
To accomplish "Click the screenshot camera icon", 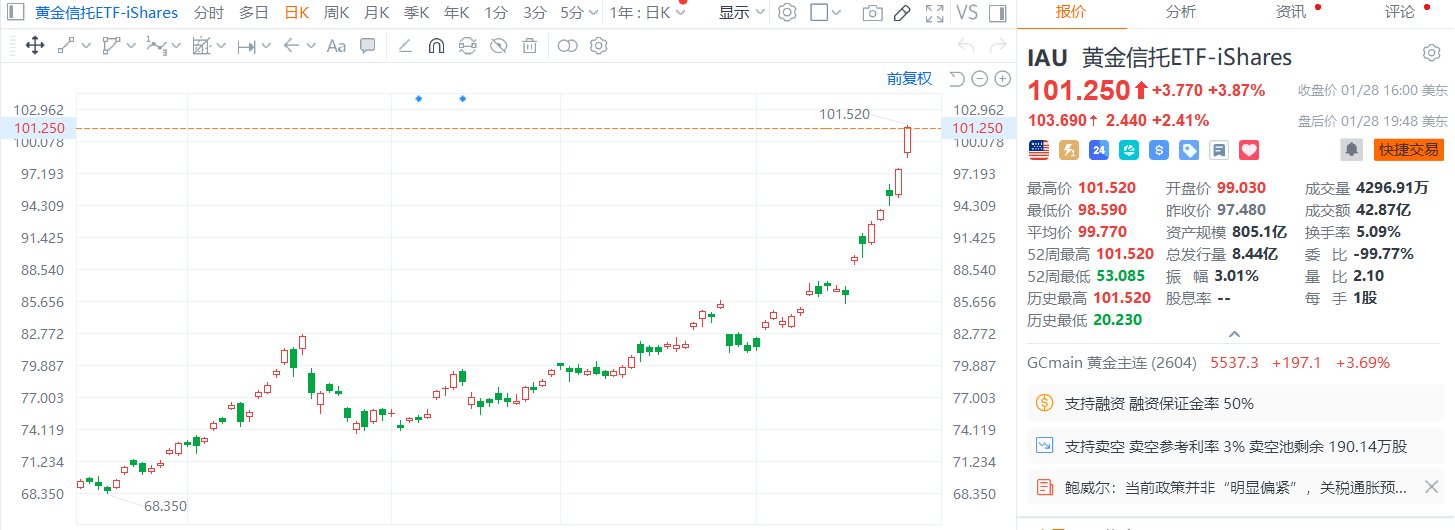I will pyautogui.click(x=873, y=13).
